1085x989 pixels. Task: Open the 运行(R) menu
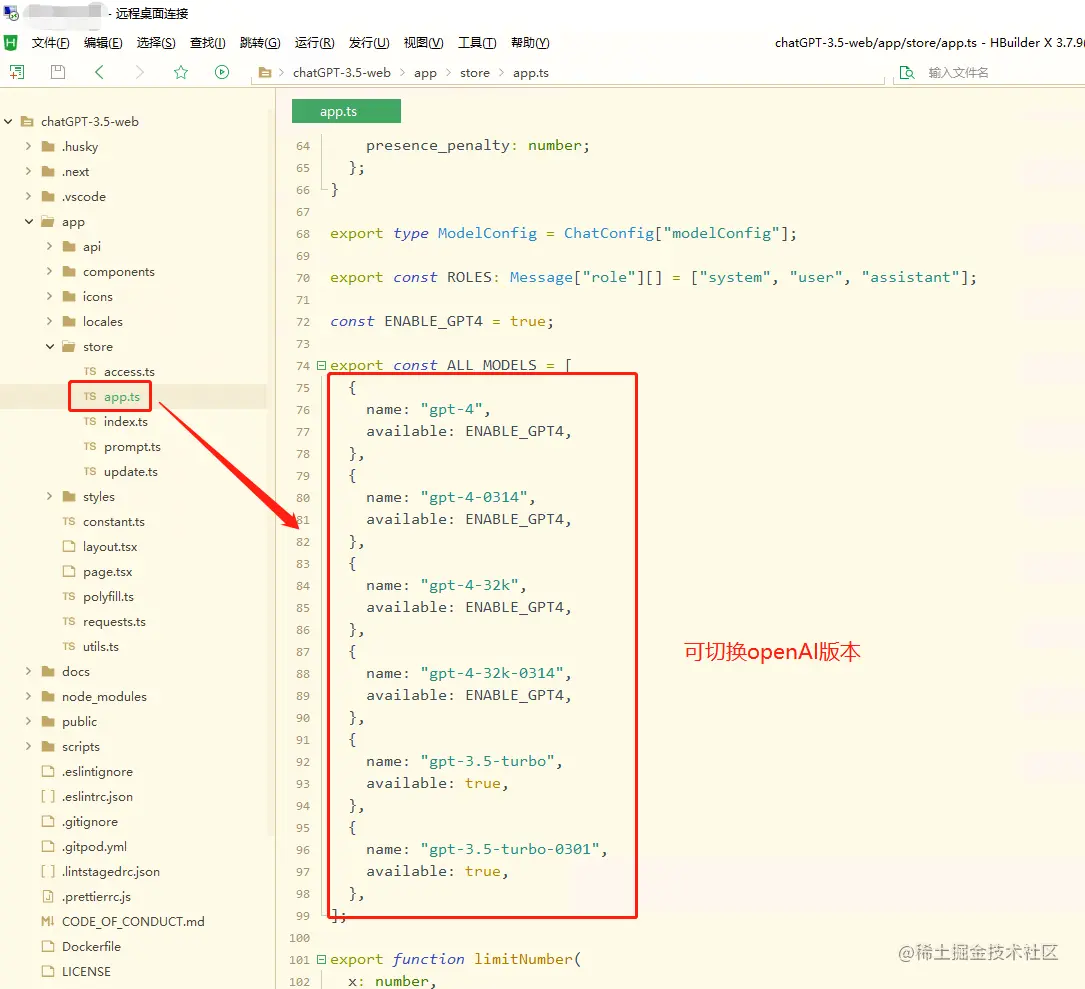(314, 43)
